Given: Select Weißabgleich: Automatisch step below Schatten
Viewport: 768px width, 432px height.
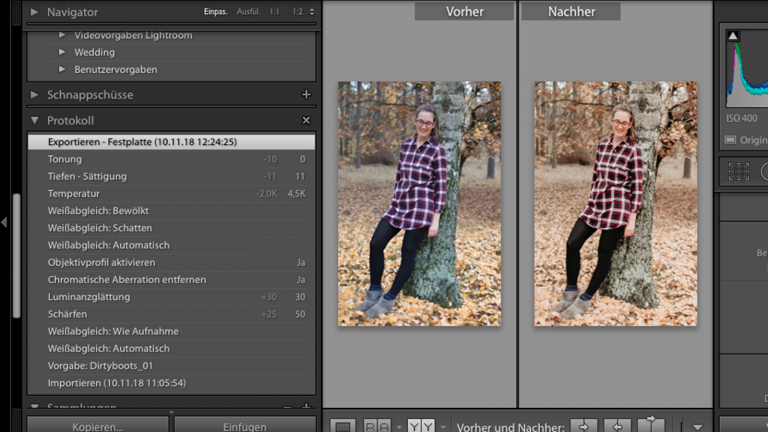Looking at the screenshot, I should [171, 245].
